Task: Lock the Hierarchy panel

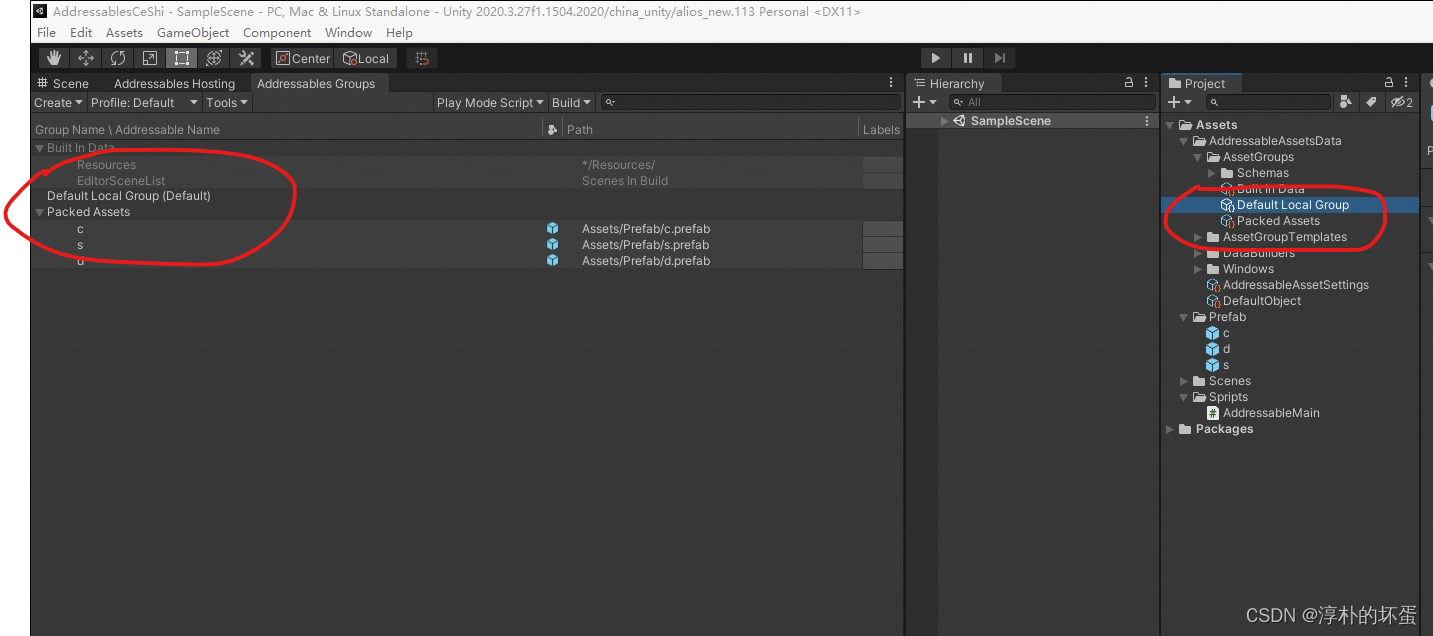Action: [1129, 83]
